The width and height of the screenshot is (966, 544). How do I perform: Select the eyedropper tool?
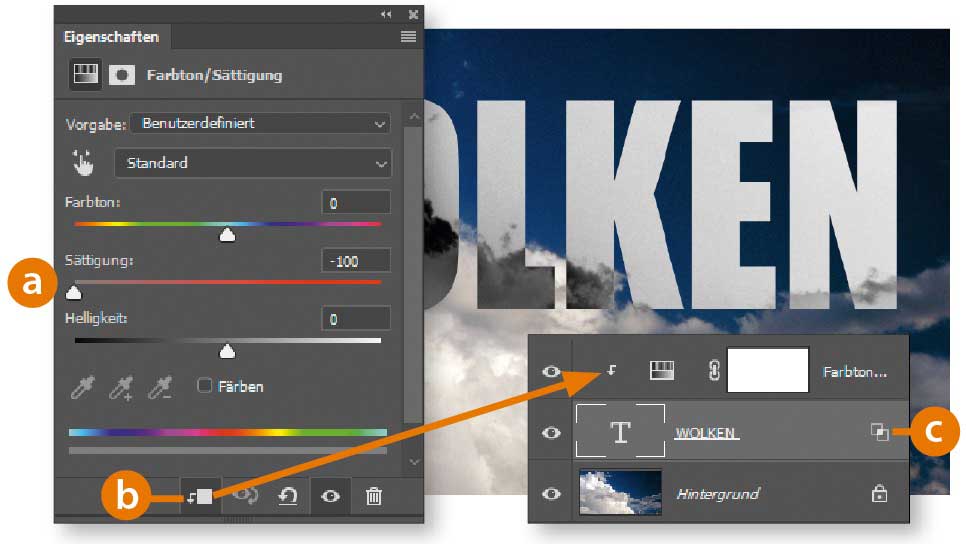coord(83,388)
